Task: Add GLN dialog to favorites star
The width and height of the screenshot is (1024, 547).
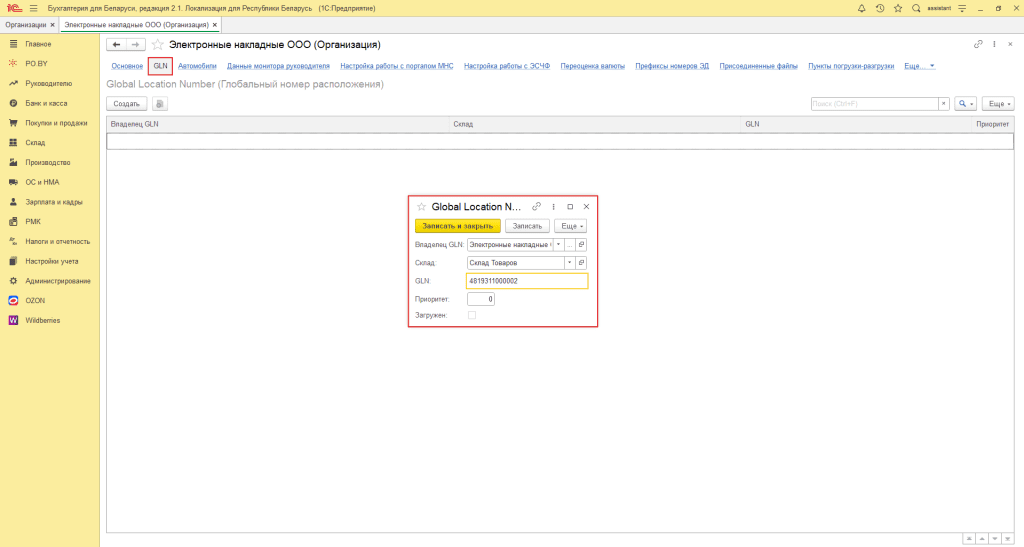Action: tap(421, 206)
